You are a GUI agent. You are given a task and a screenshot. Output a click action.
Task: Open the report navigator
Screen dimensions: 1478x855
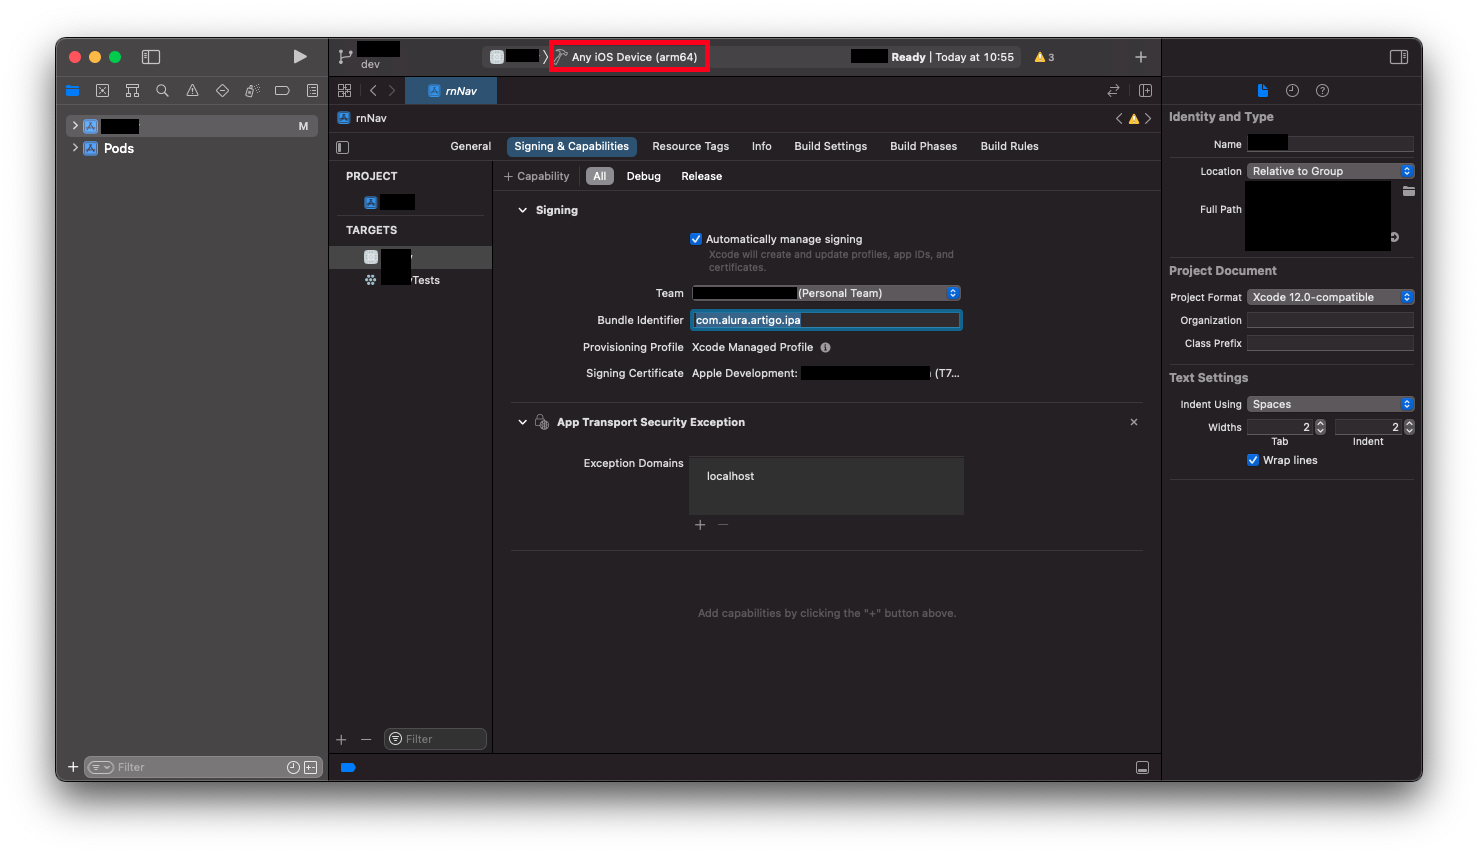pos(312,91)
